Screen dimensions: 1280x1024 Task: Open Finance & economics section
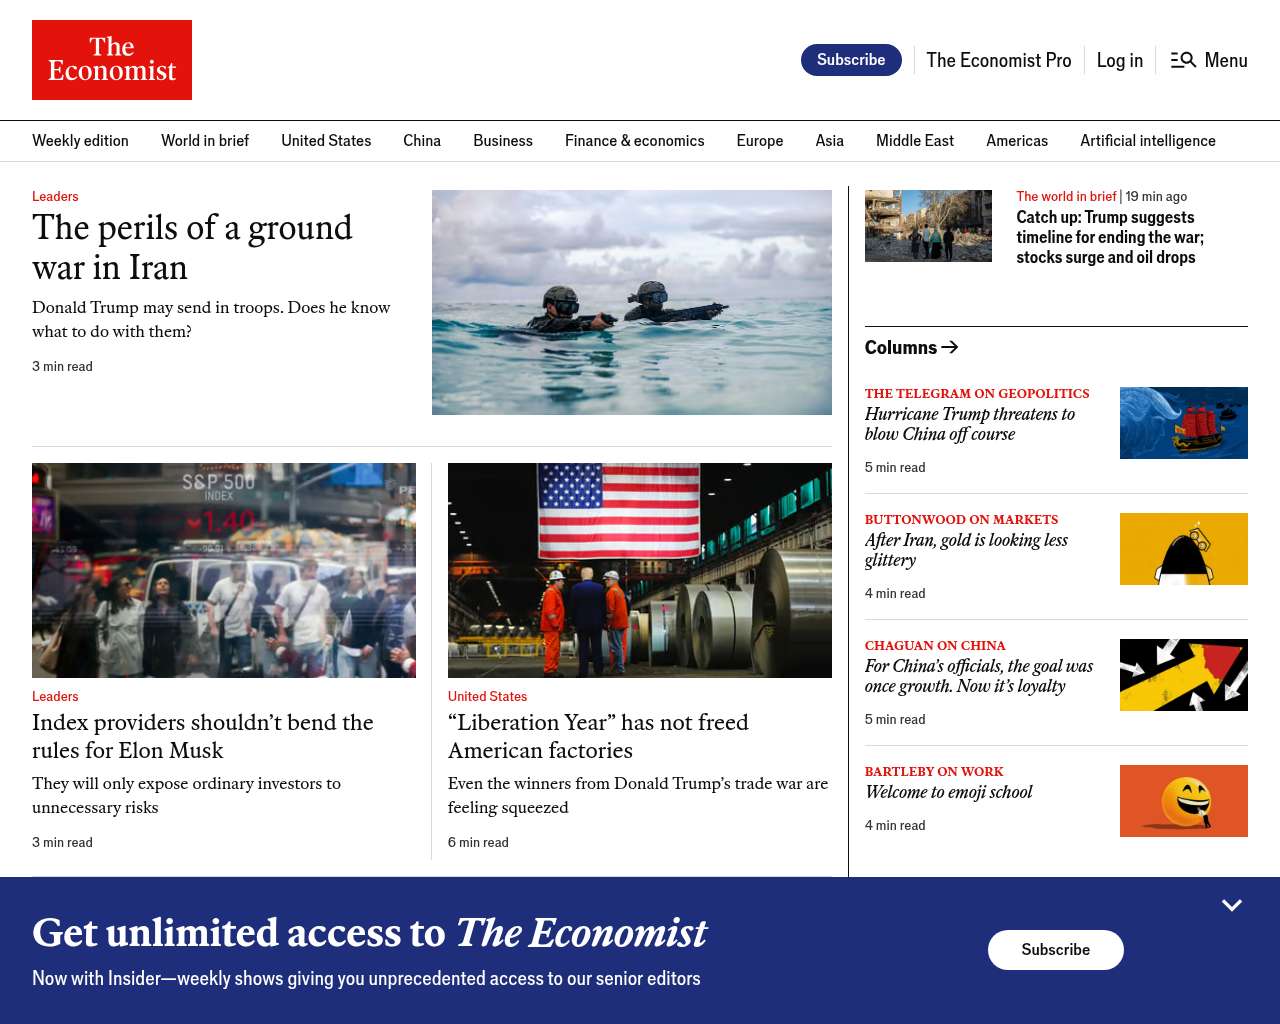(635, 141)
